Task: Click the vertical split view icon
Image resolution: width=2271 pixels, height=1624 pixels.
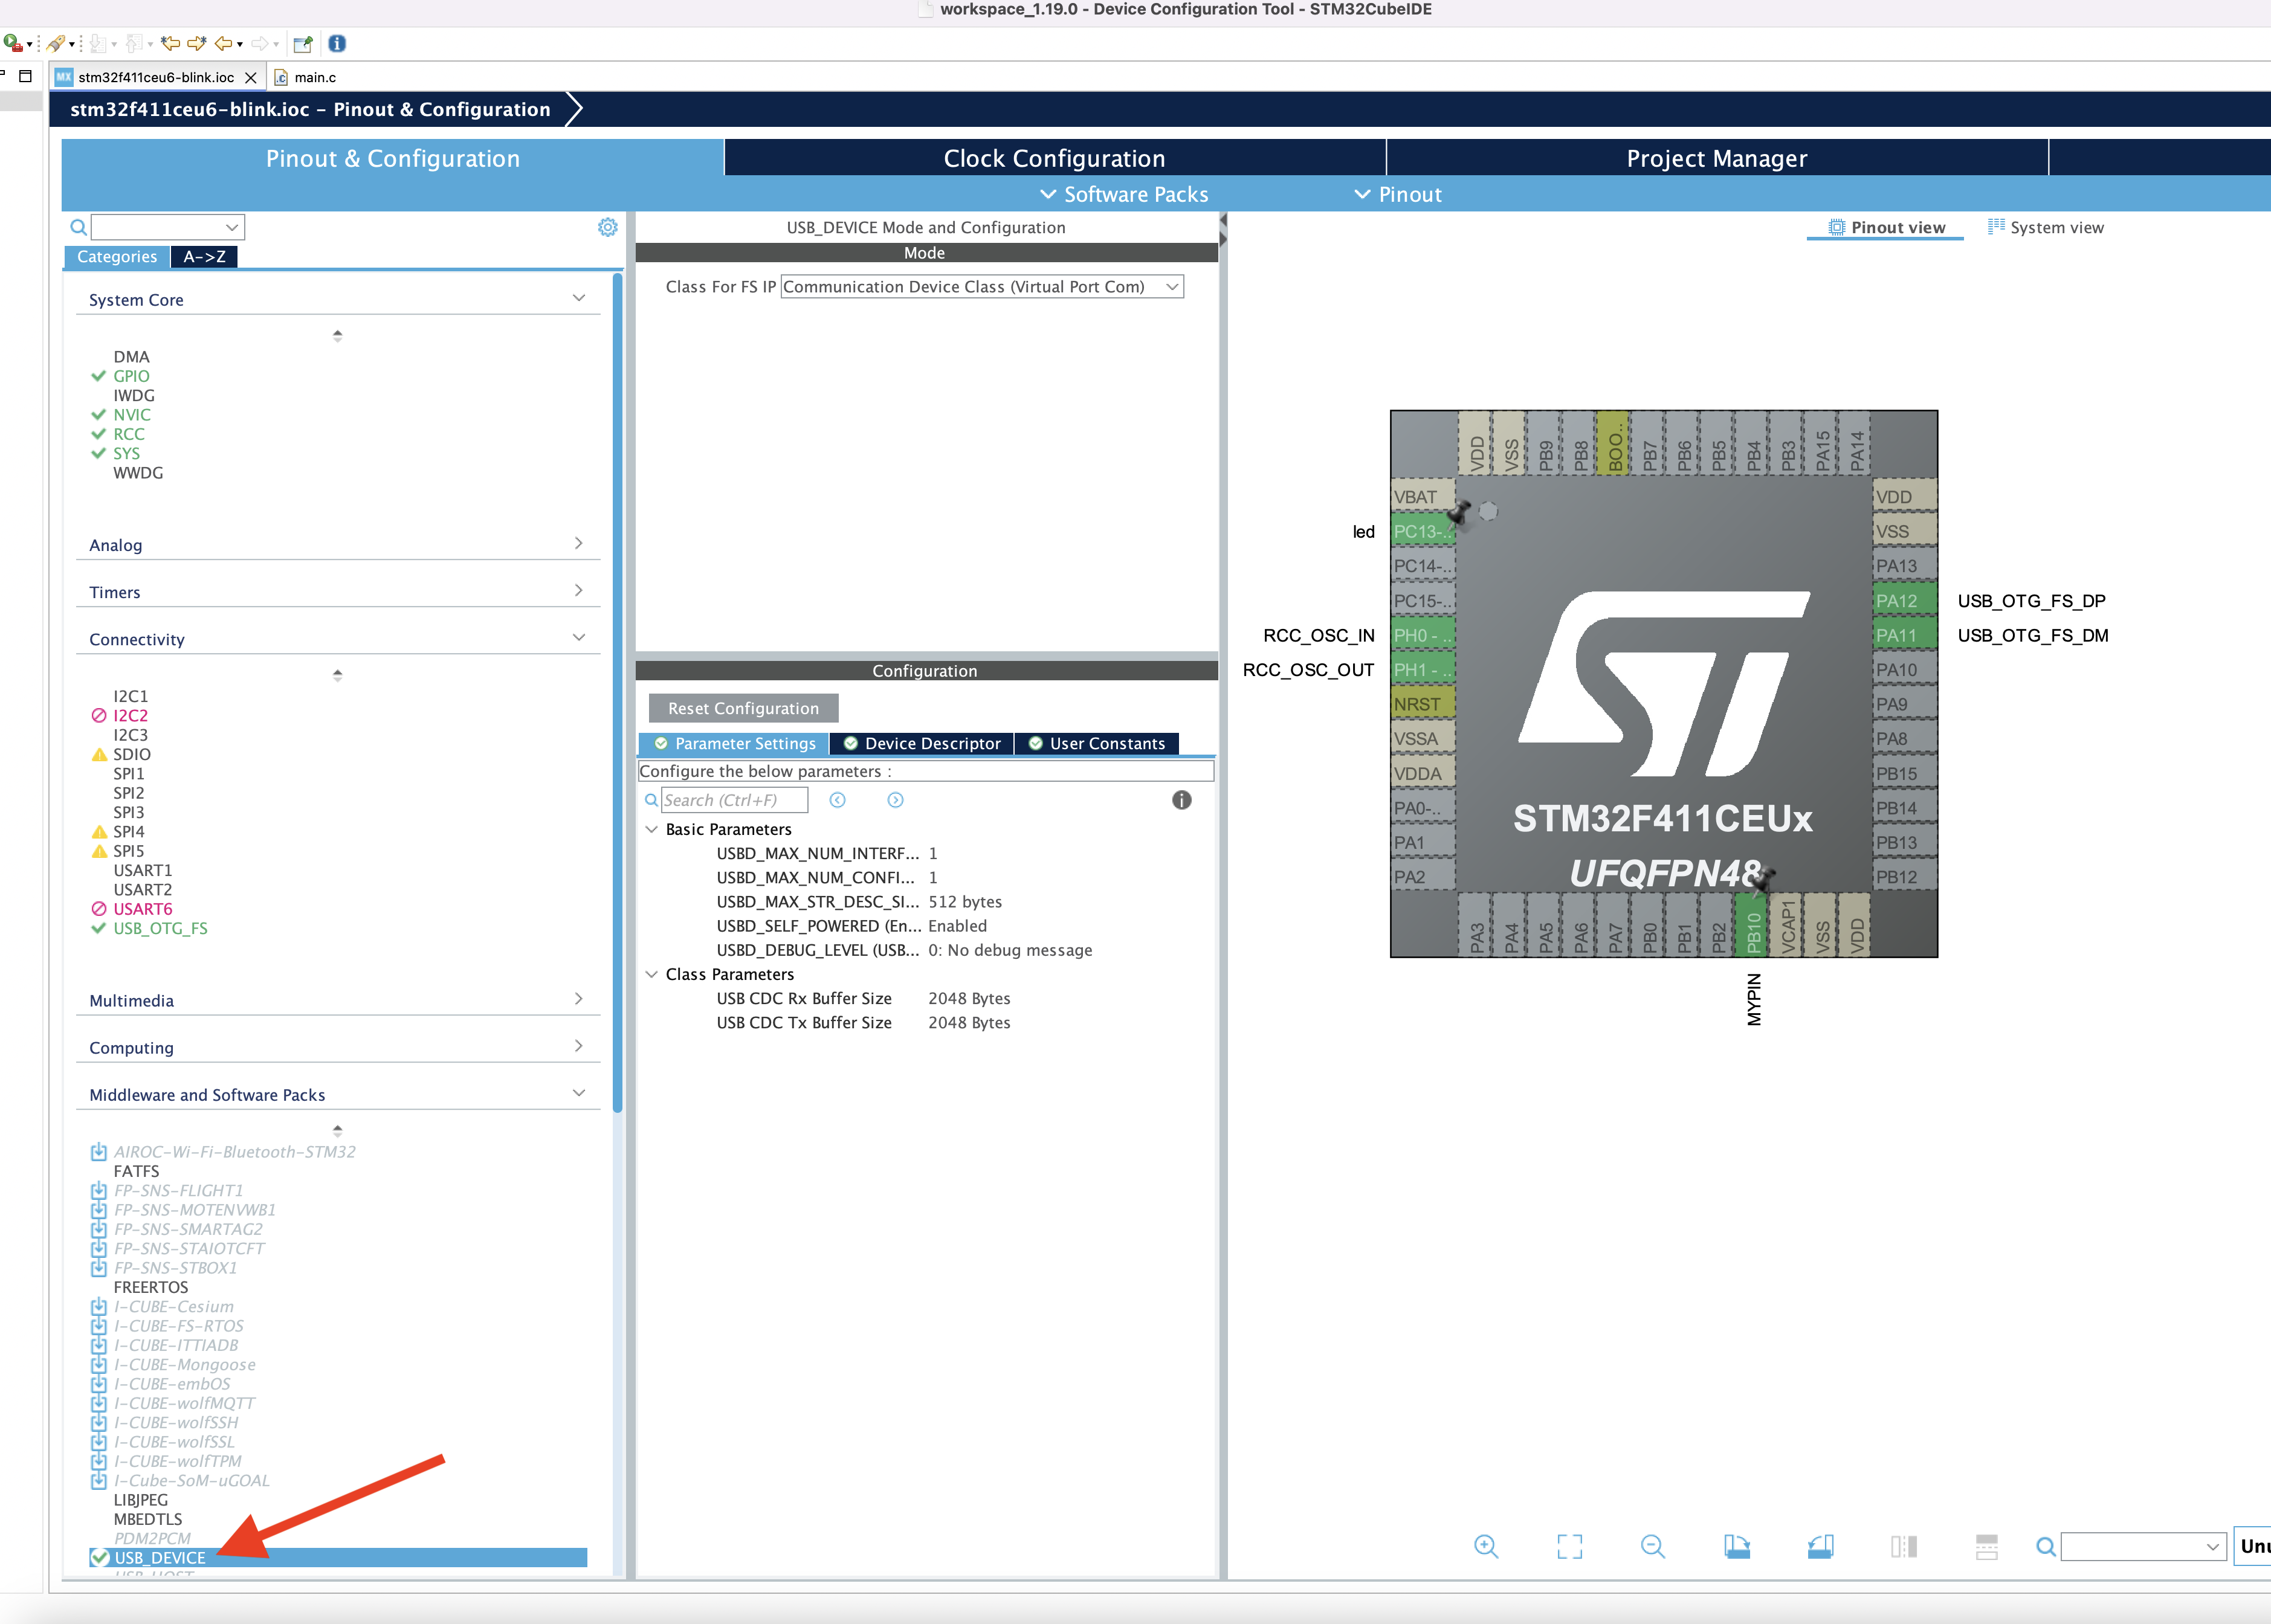Action: (x=1904, y=1546)
